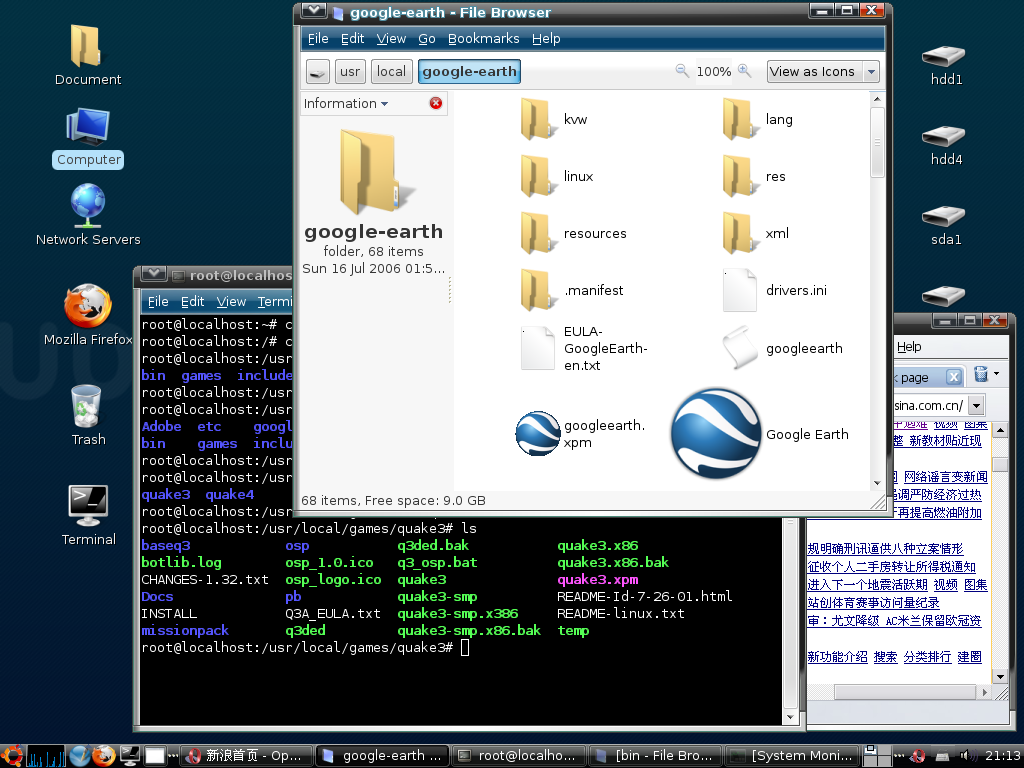Switch to the root@localhost terminal taskbar button
The height and width of the screenshot is (768, 1024).
point(519,756)
